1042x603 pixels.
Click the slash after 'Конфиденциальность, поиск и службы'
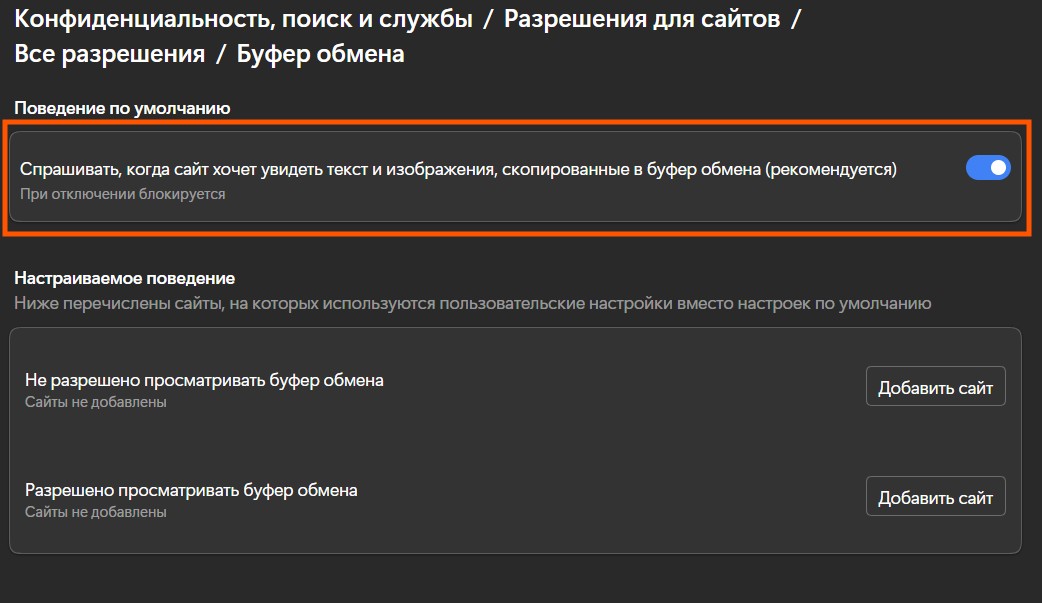[488, 18]
